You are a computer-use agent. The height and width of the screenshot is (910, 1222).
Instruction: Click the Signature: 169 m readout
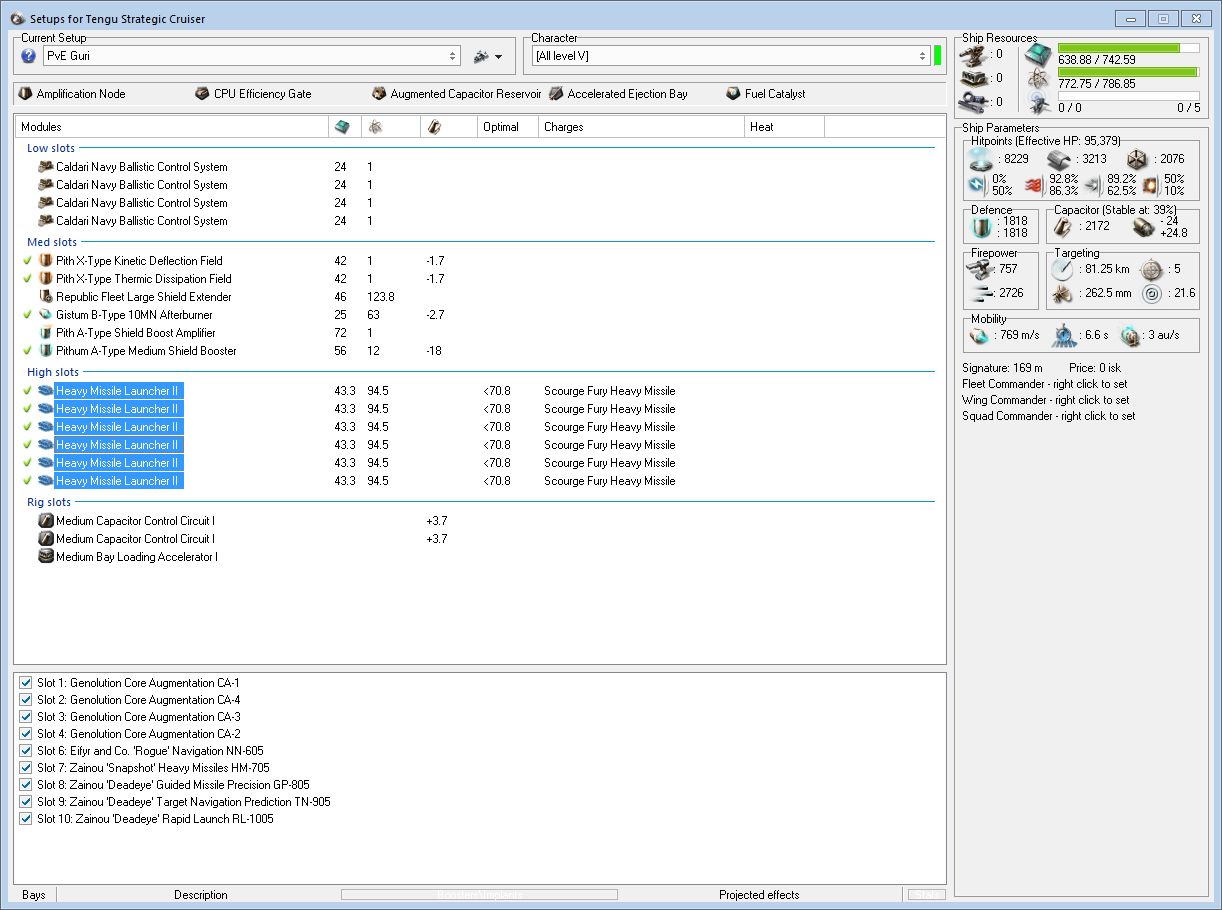pyautogui.click(x=1002, y=368)
